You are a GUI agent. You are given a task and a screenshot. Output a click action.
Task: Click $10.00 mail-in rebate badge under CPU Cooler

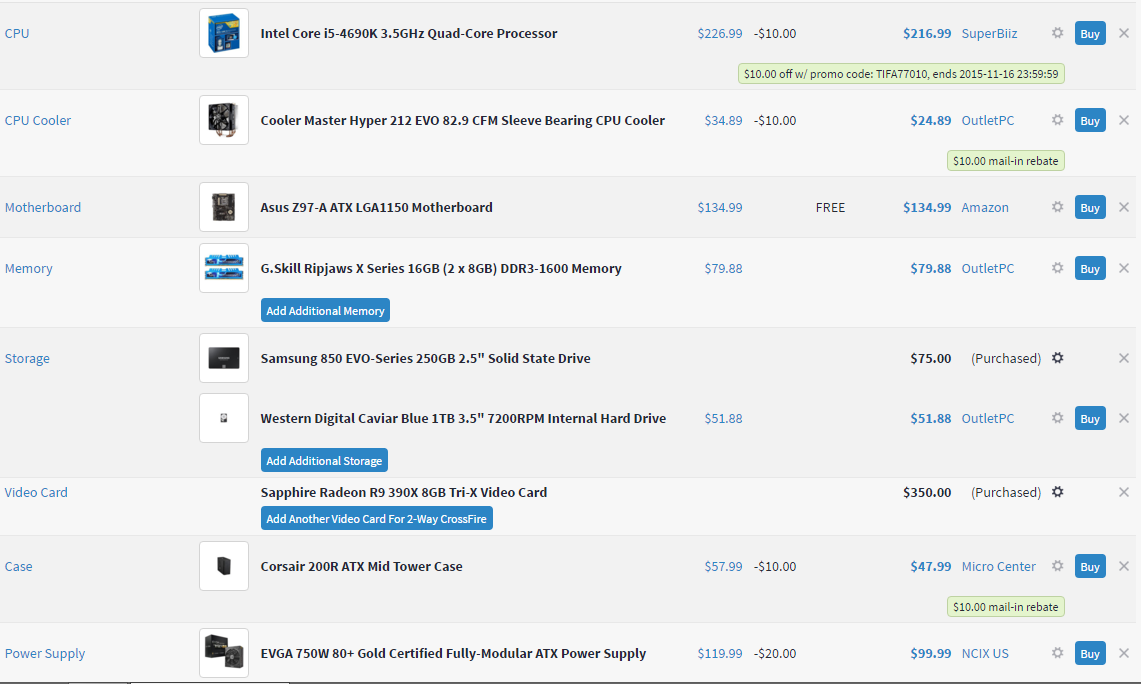[x=1006, y=161]
